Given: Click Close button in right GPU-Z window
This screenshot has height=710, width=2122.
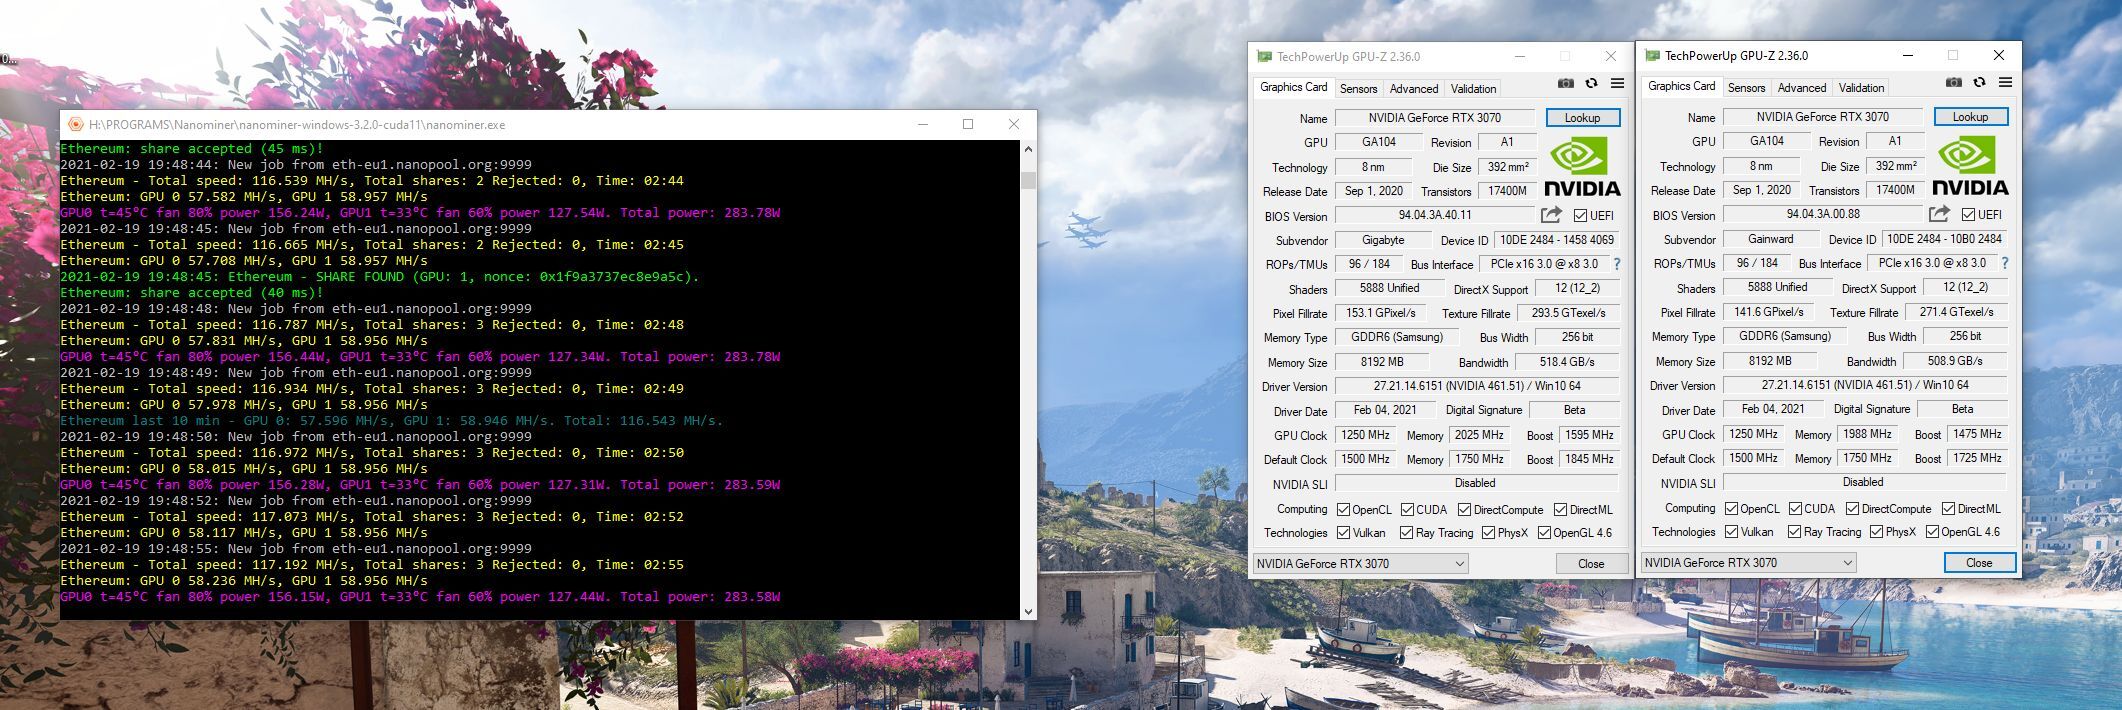Looking at the screenshot, I should pos(1979,563).
